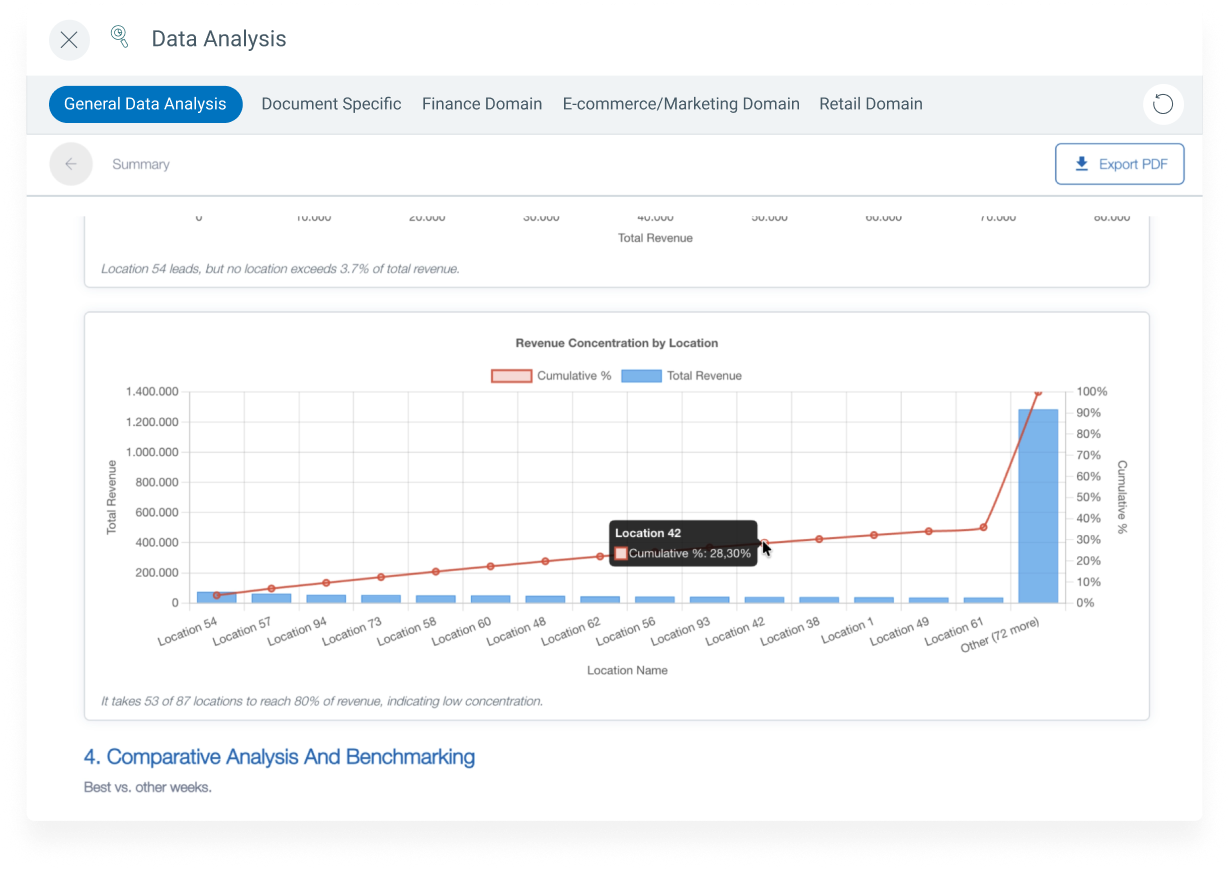Click the Location 54 leads caption
Image resolution: width=1230 pixels, height=870 pixels.
pos(280,269)
